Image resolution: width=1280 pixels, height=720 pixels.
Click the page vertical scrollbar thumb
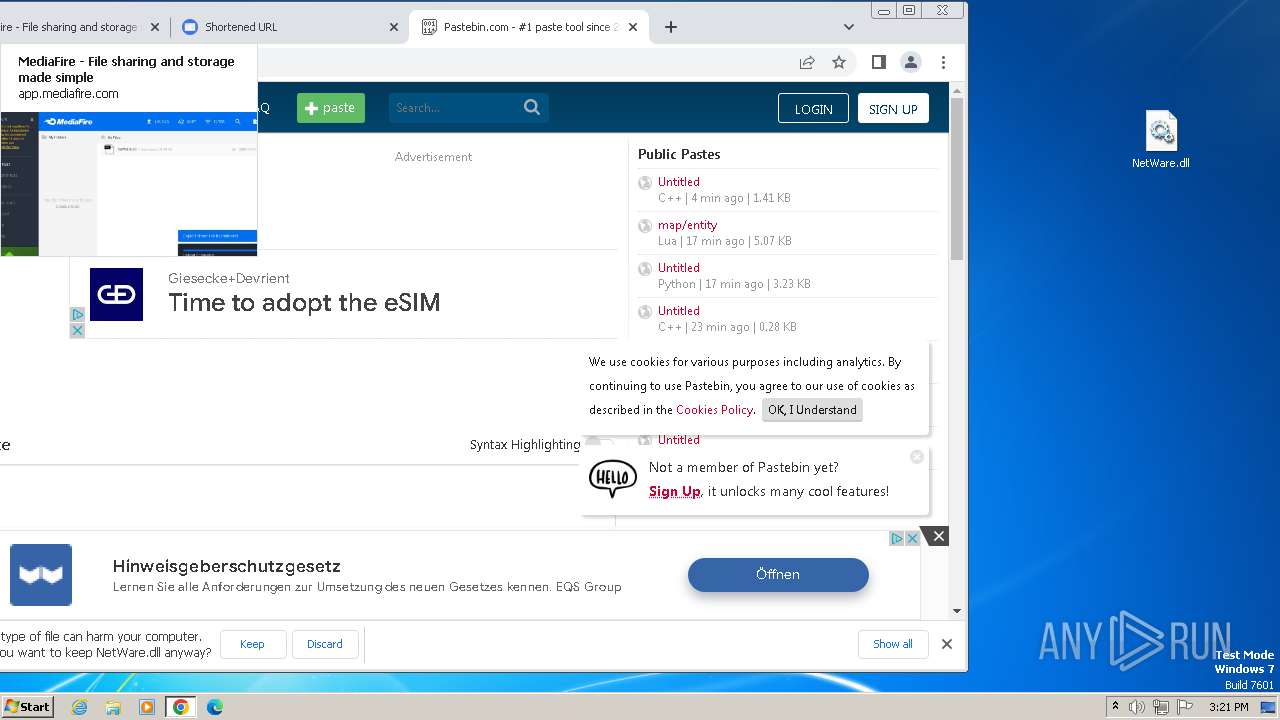coord(957,180)
